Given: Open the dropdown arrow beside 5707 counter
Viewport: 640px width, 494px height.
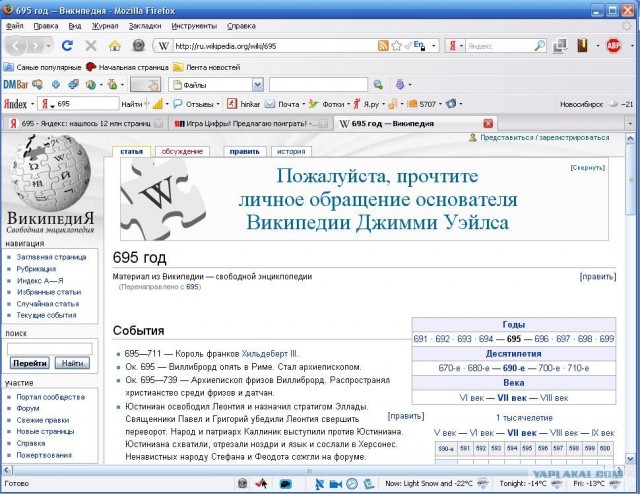Looking at the screenshot, I should tap(440, 105).
